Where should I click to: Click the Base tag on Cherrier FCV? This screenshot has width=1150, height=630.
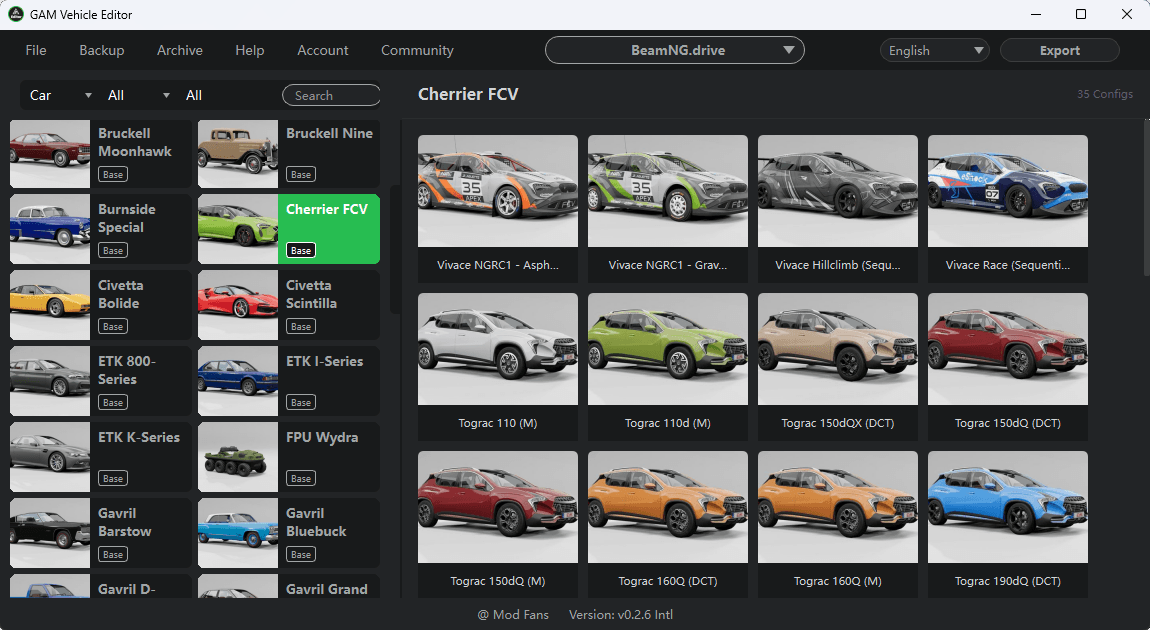[x=301, y=250]
